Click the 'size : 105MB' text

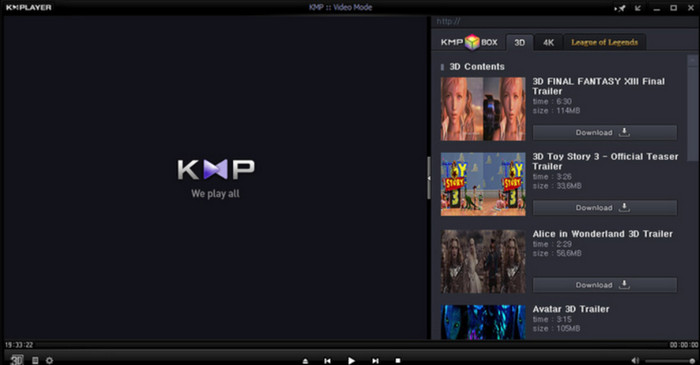point(556,328)
